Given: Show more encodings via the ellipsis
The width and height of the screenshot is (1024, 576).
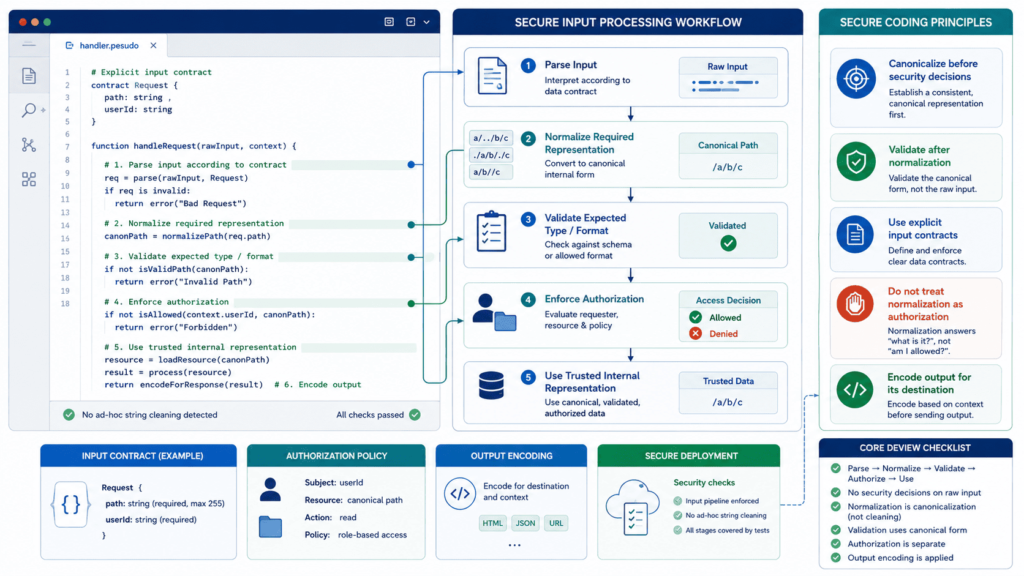Looking at the screenshot, I should [515, 545].
